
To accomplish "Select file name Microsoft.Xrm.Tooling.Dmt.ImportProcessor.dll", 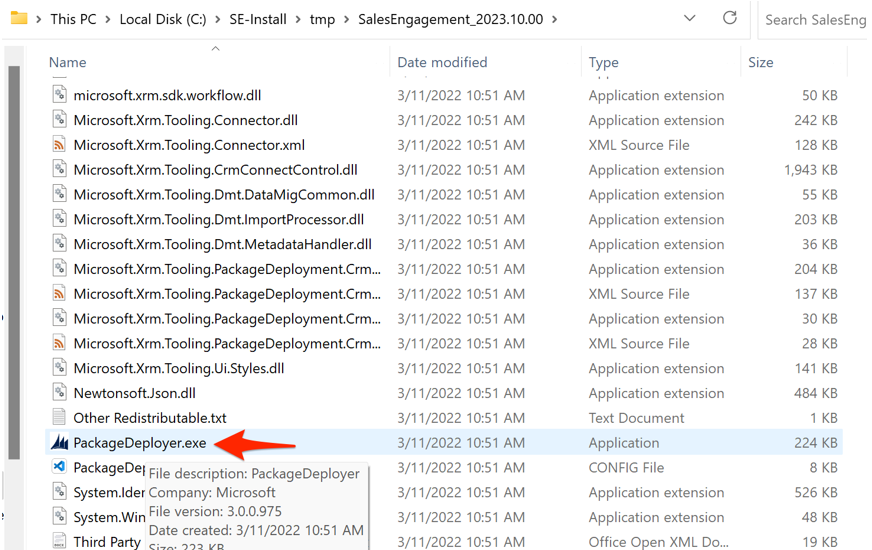I will pyautogui.click(x=219, y=219).
